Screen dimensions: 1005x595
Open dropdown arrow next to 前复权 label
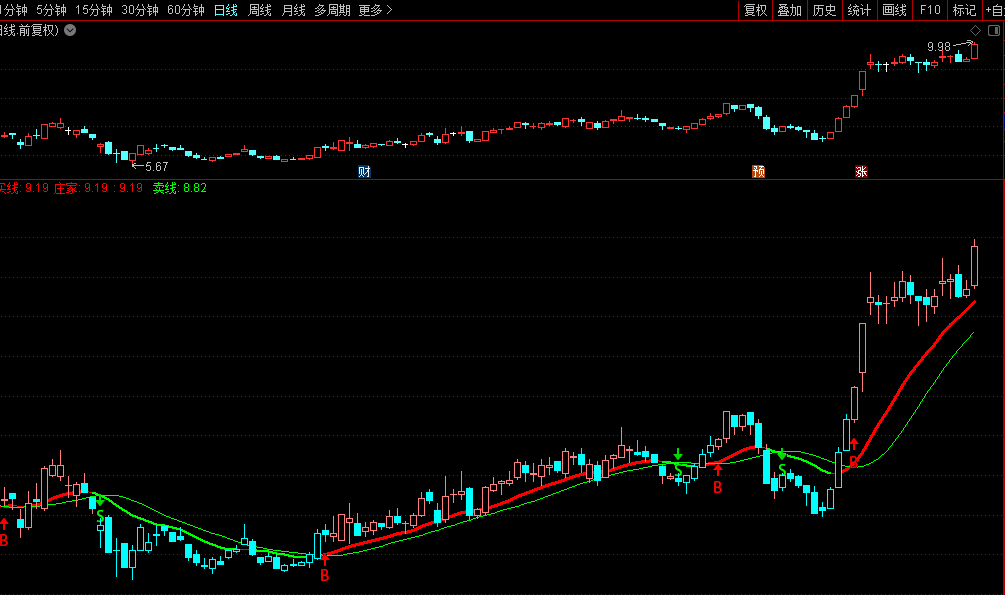(x=70, y=30)
